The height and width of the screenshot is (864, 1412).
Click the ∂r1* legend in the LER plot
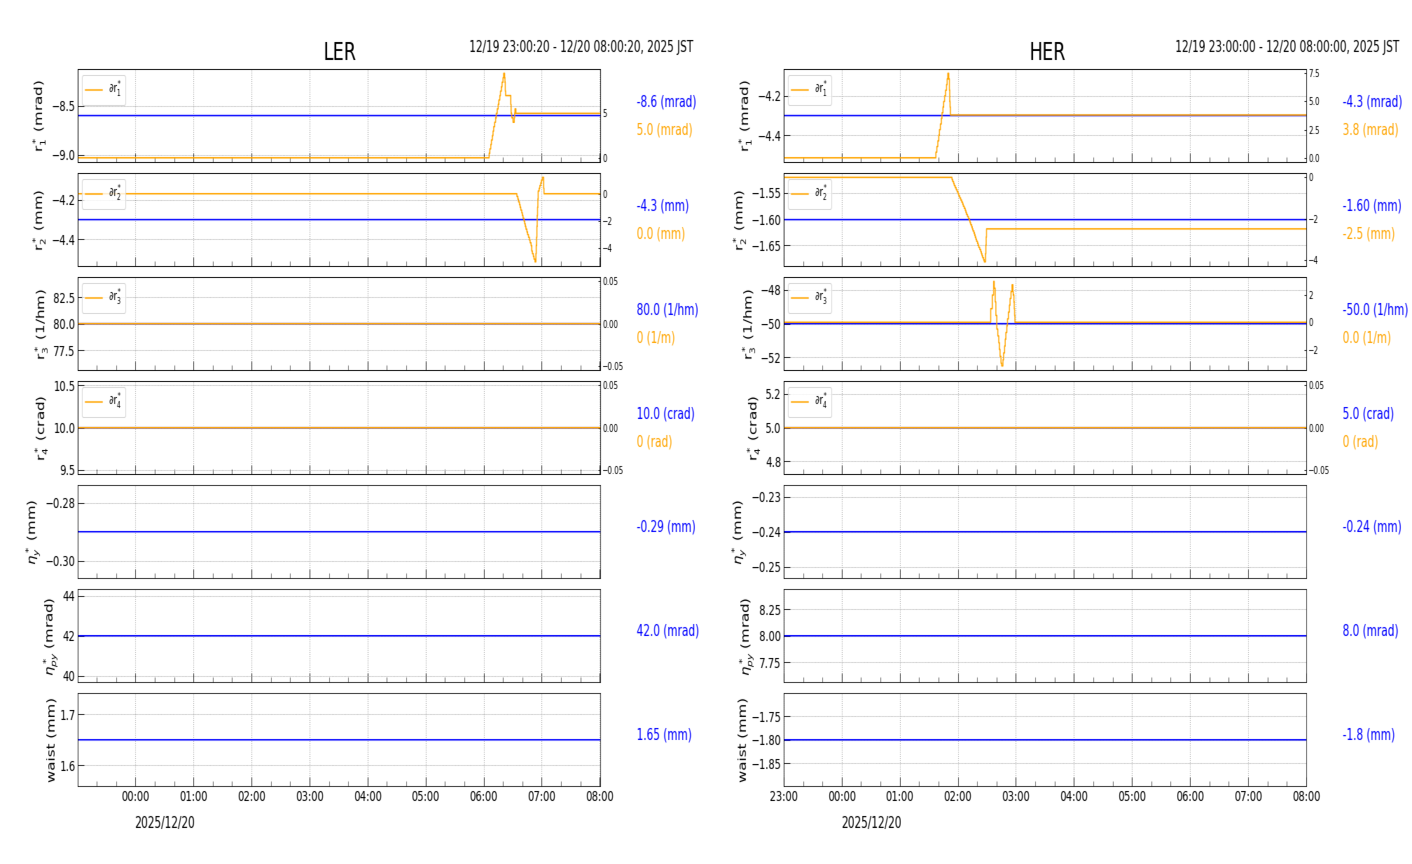[x=104, y=89]
